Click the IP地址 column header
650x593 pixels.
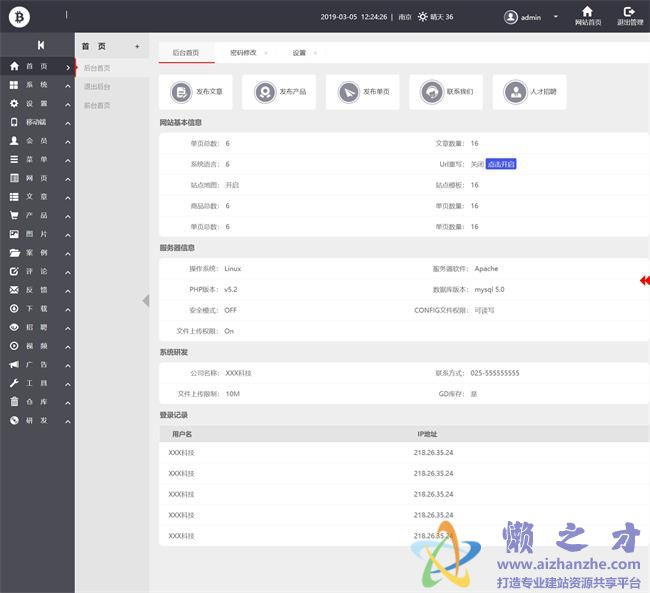point(427,434)
